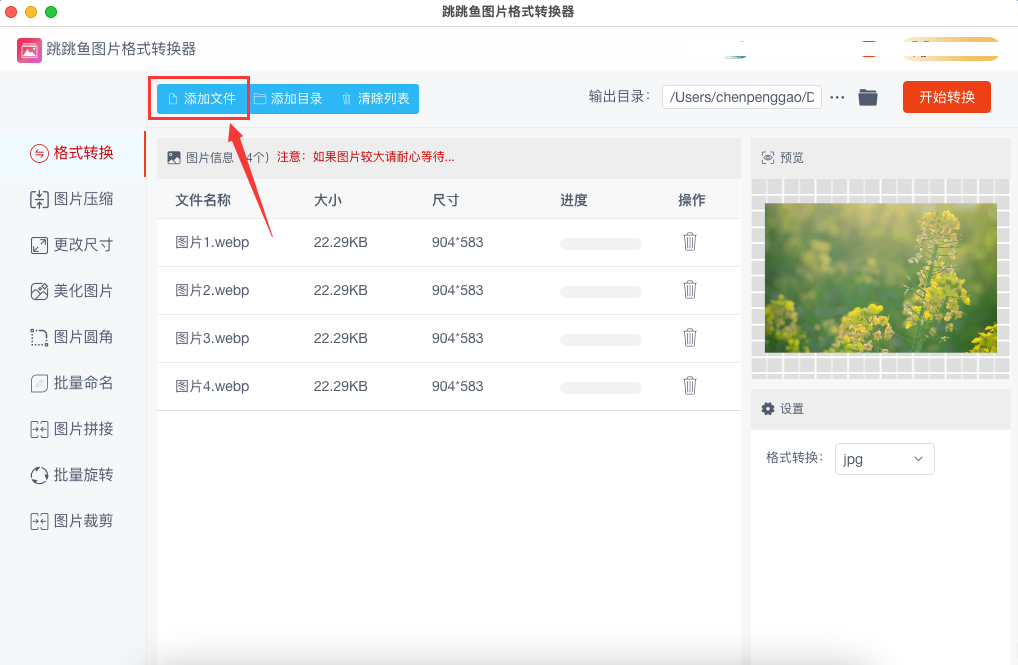The image size is (1018, 665).
Task: Open the 批量命名 sidebar tab
Action: click(72, 383)
